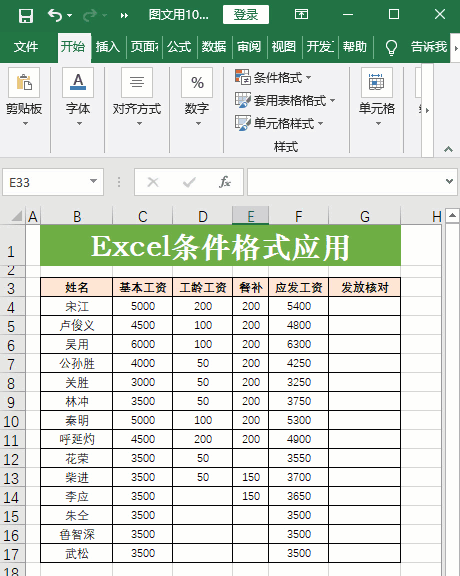Click the cell containing 卢俊义
Screen dimensions: 460x576
pyautogui.click(x=76, y=325)
